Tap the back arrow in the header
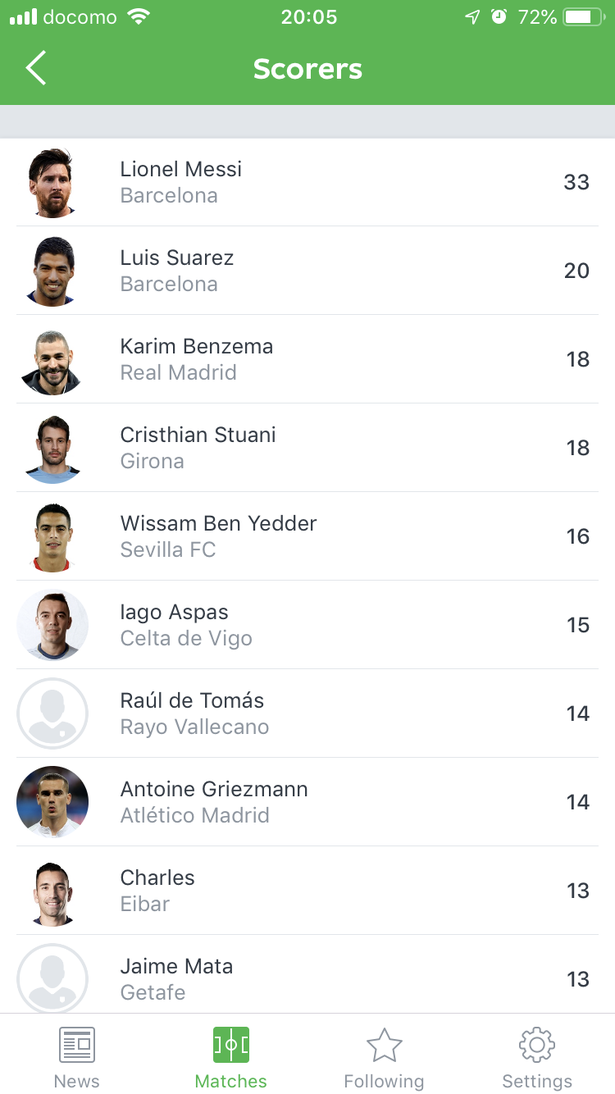 [36, 68]
